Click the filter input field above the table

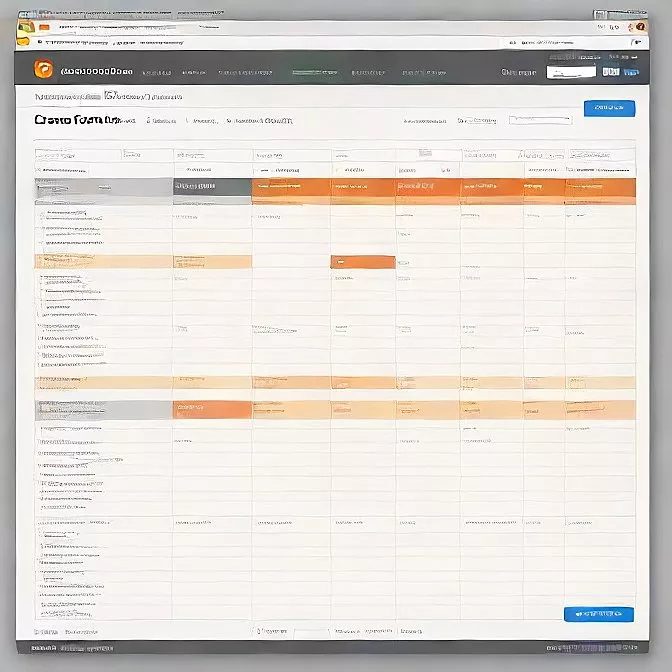click(540, 120)
